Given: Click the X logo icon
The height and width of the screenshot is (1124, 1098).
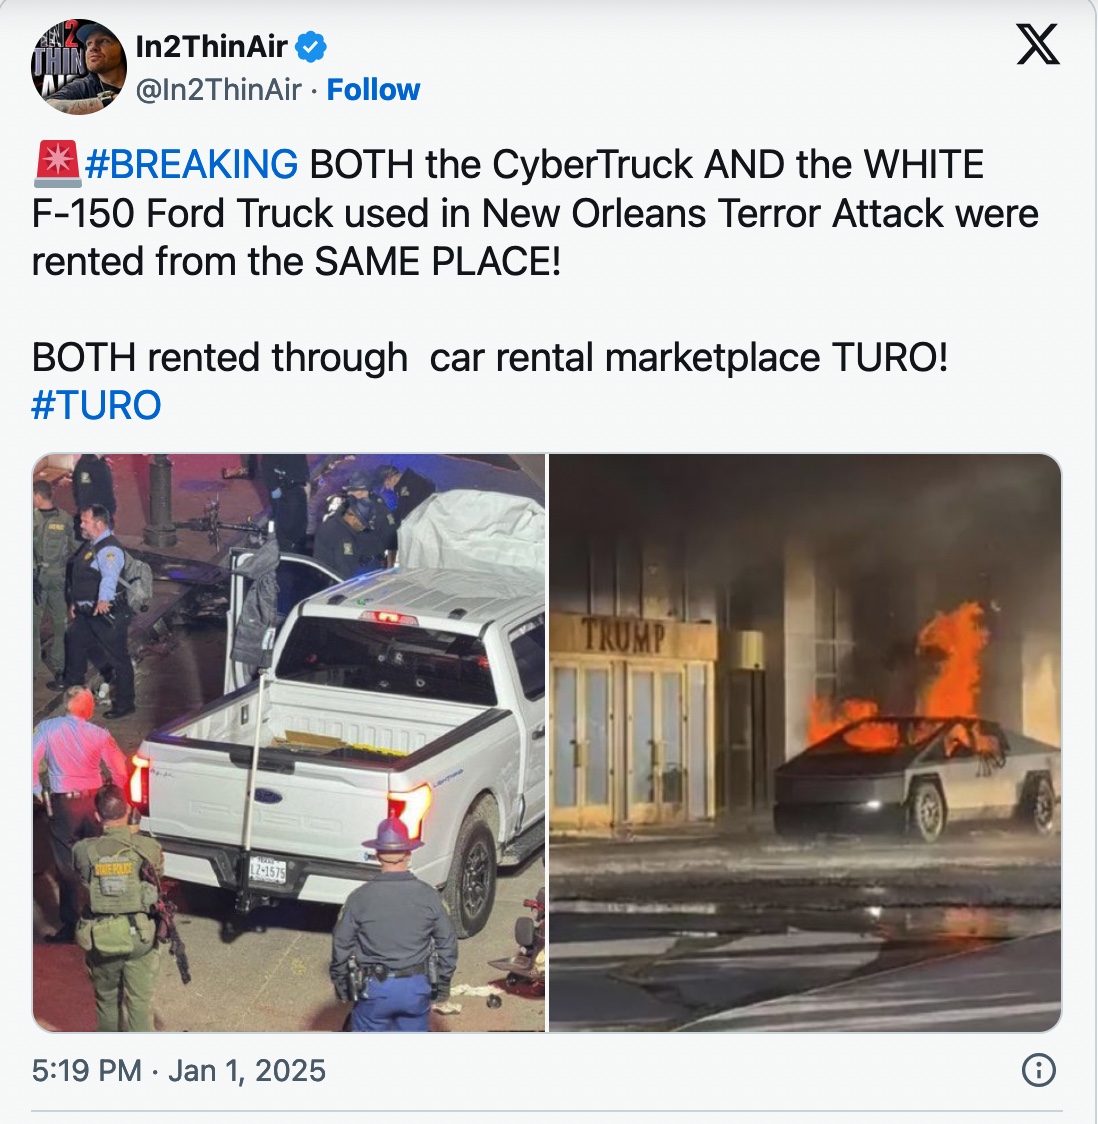Looking at the screenshot, I should pos(1038,44).
